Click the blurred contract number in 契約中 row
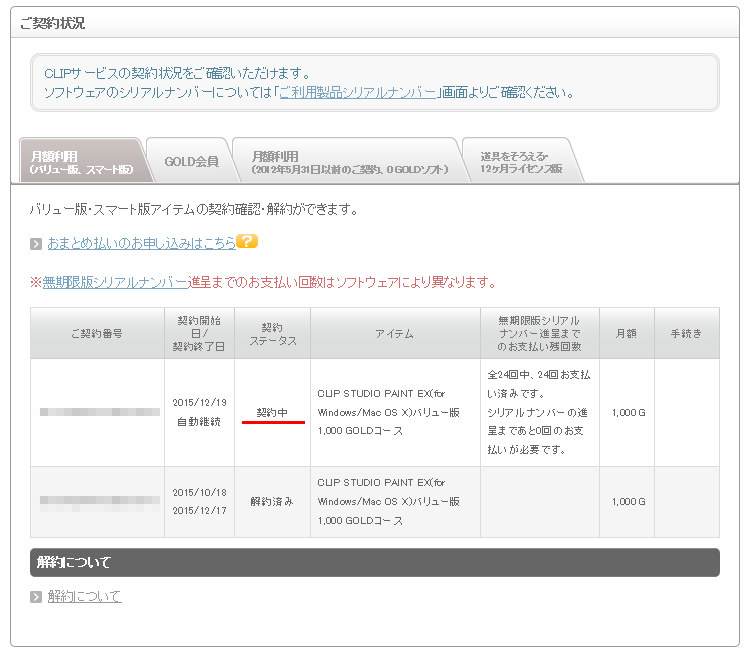The width and height of the screenshot is (752, 657). click(x=100, y=412)
